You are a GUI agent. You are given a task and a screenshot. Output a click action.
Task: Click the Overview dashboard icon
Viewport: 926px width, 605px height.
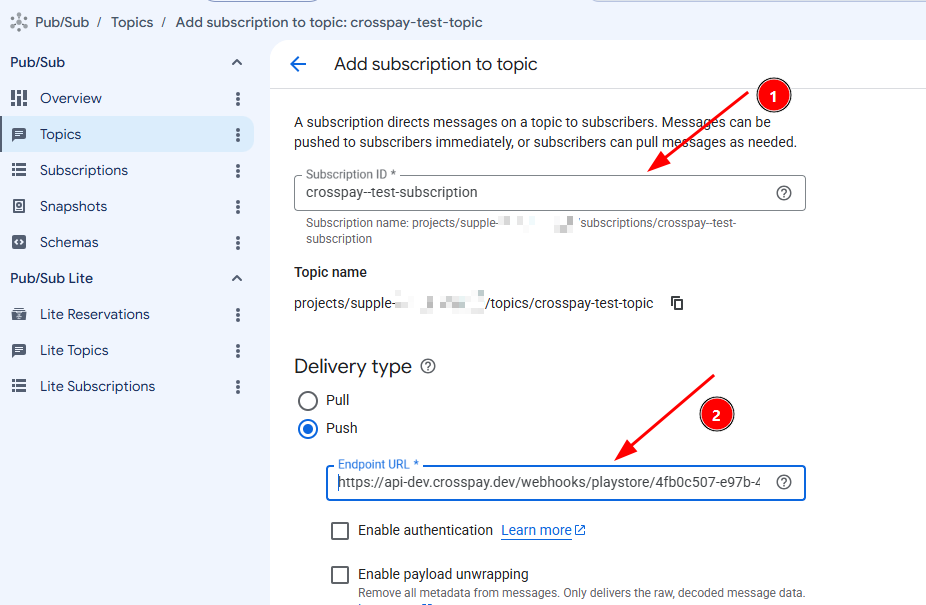click(x=19, y=98)
